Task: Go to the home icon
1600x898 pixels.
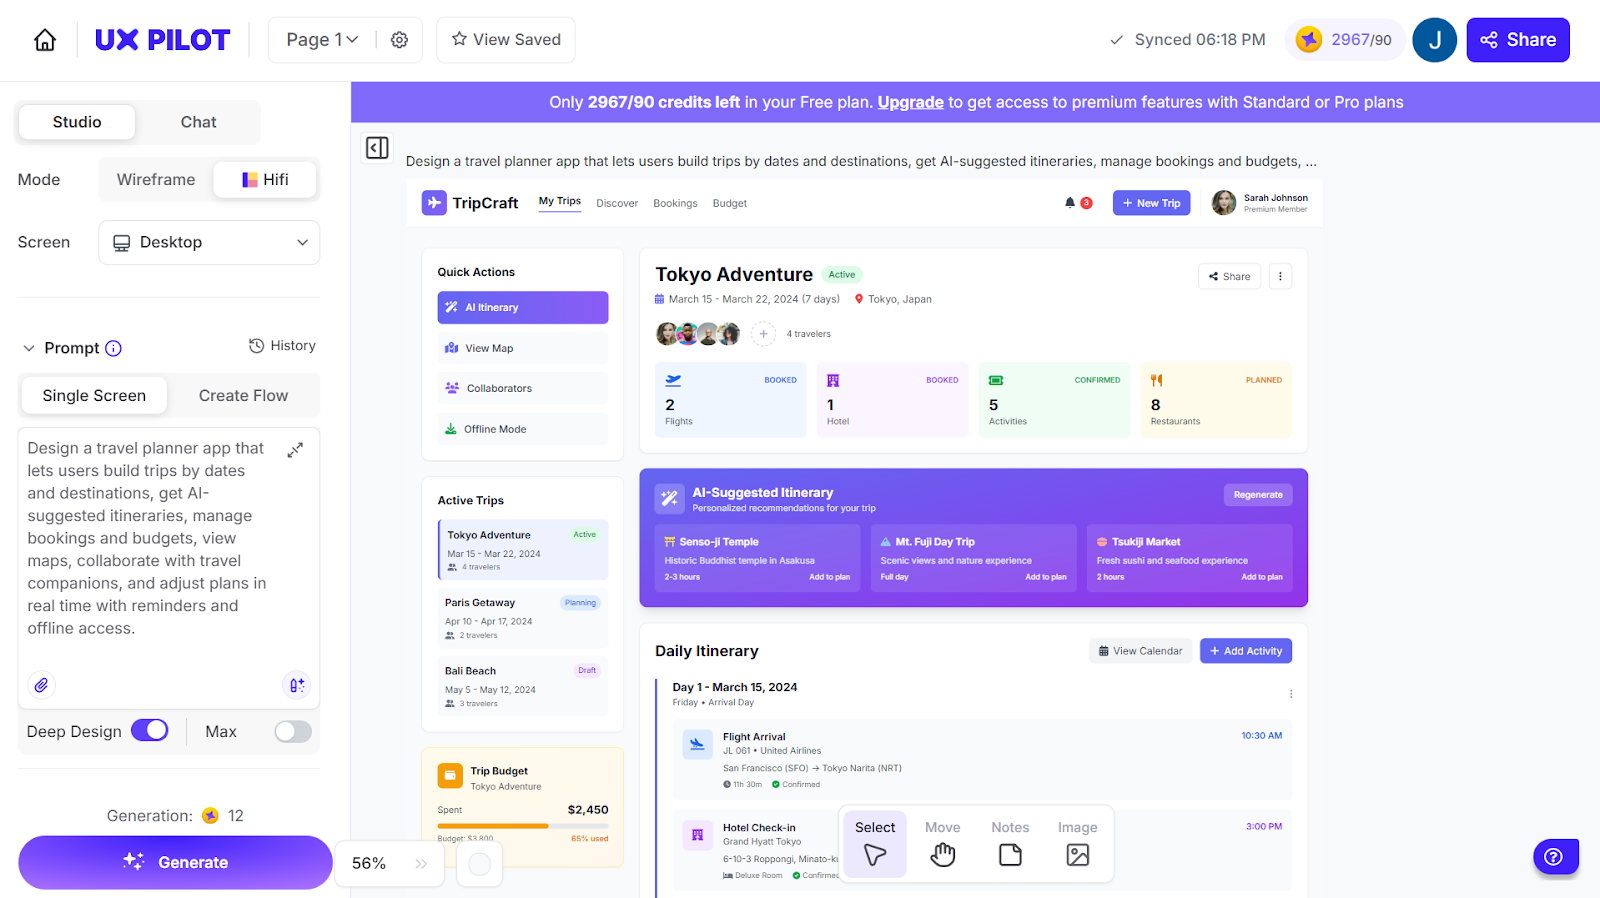Action: 45,40
